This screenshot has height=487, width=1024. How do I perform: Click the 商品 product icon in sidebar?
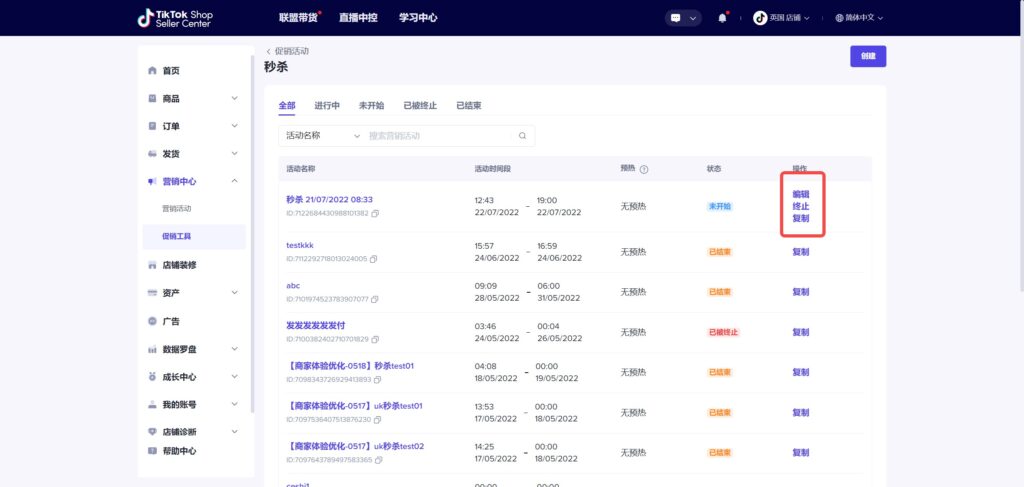[152, 99]
